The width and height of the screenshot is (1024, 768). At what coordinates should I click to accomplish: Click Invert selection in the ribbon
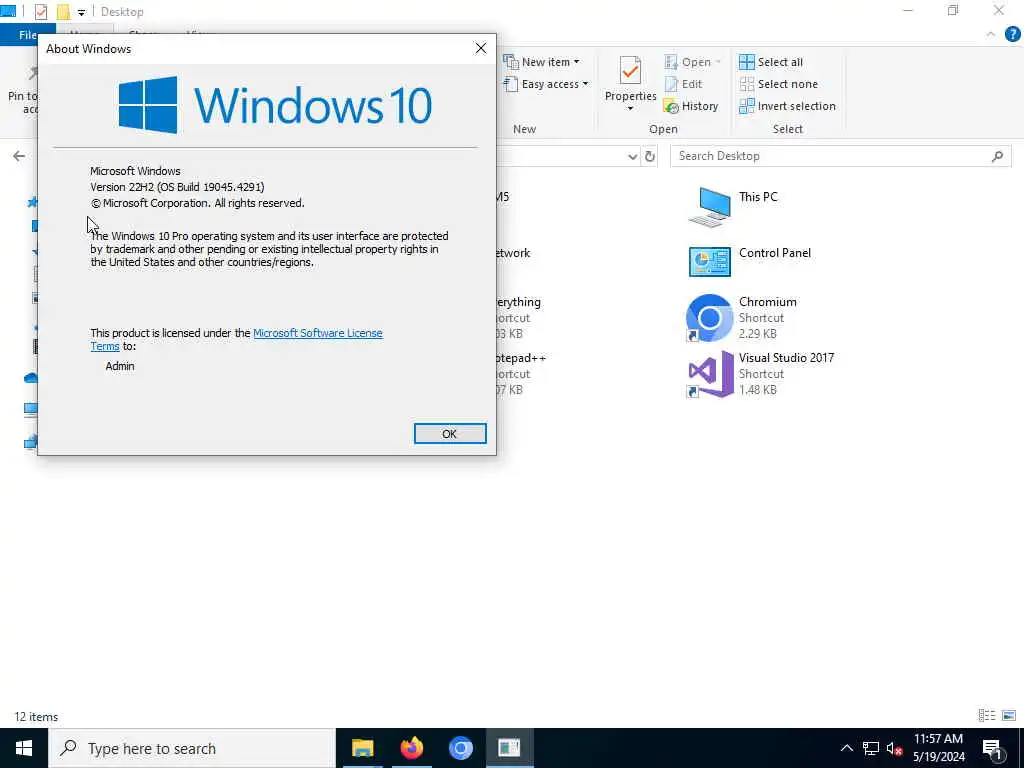[x=788, y=106]
